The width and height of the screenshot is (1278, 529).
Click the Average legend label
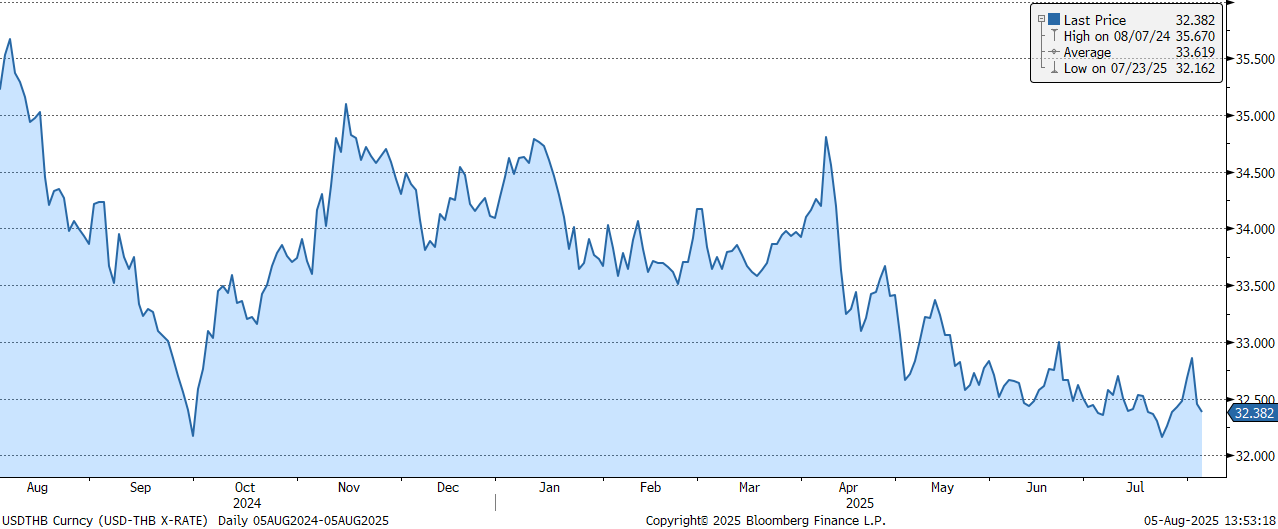coord(1087,52)
